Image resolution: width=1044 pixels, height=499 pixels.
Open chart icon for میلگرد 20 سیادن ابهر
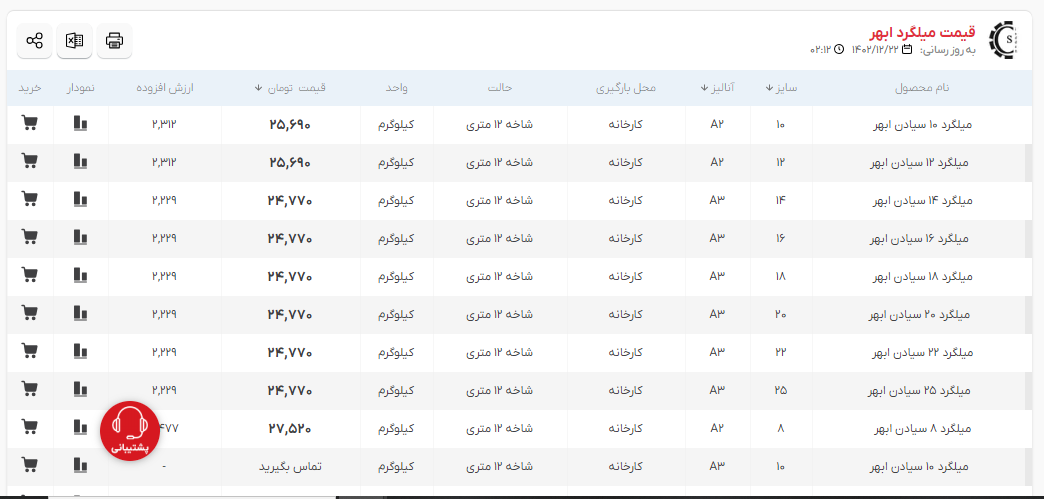click(81, 314)
